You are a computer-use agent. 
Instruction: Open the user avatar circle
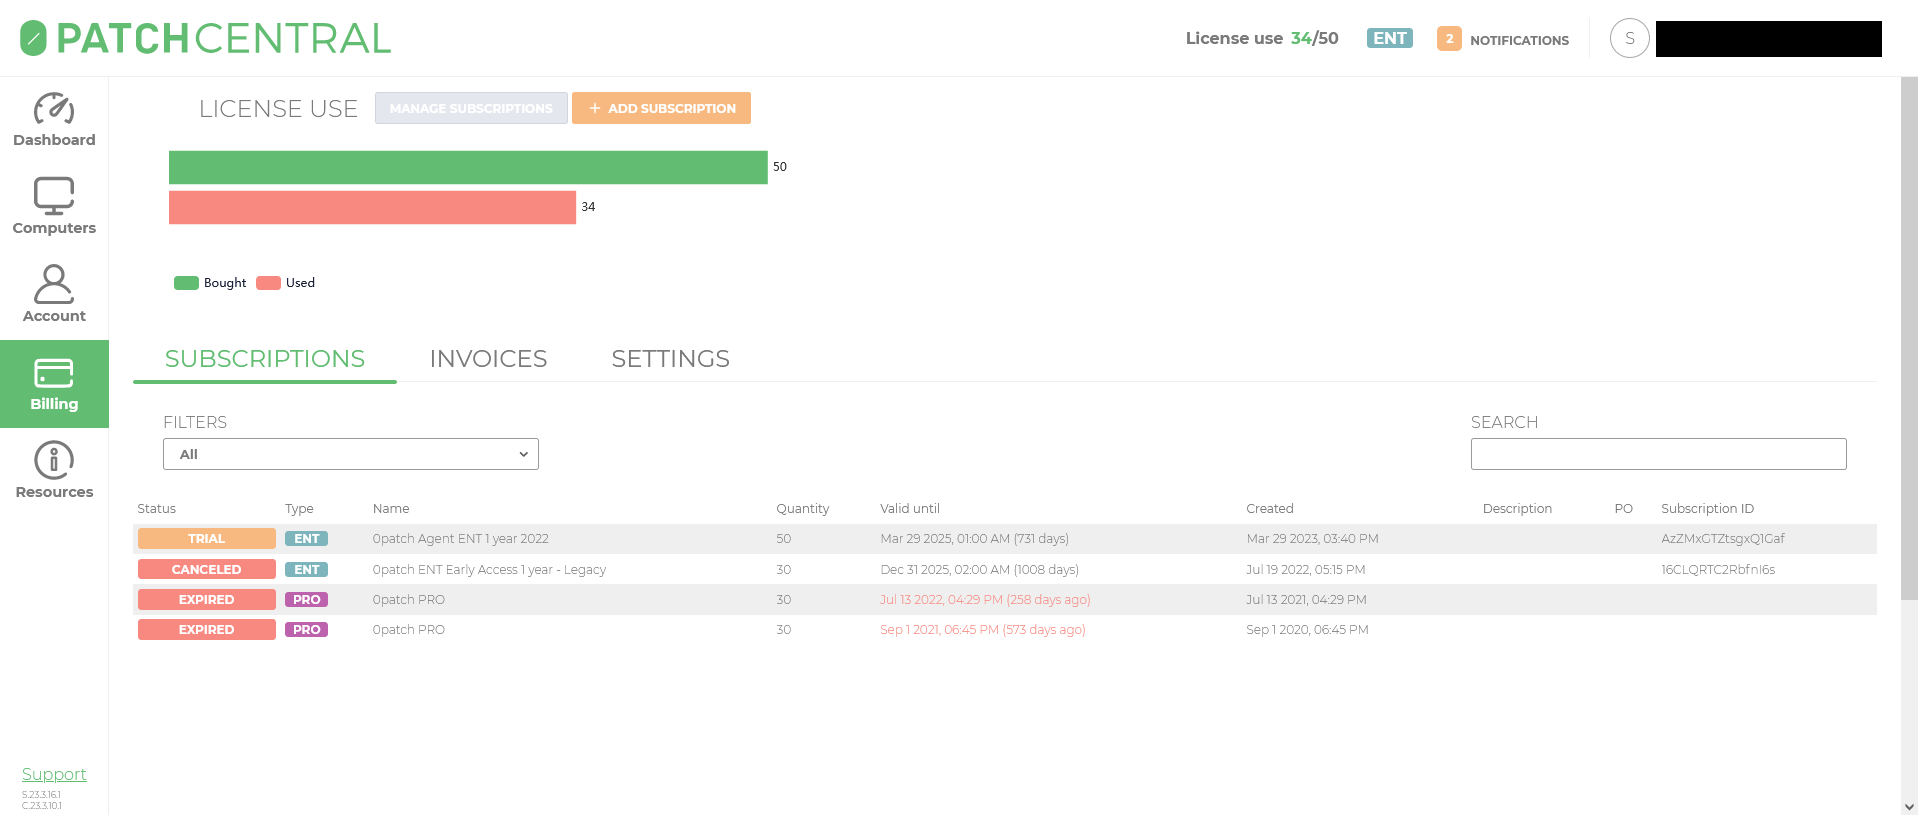point(1629,38)
